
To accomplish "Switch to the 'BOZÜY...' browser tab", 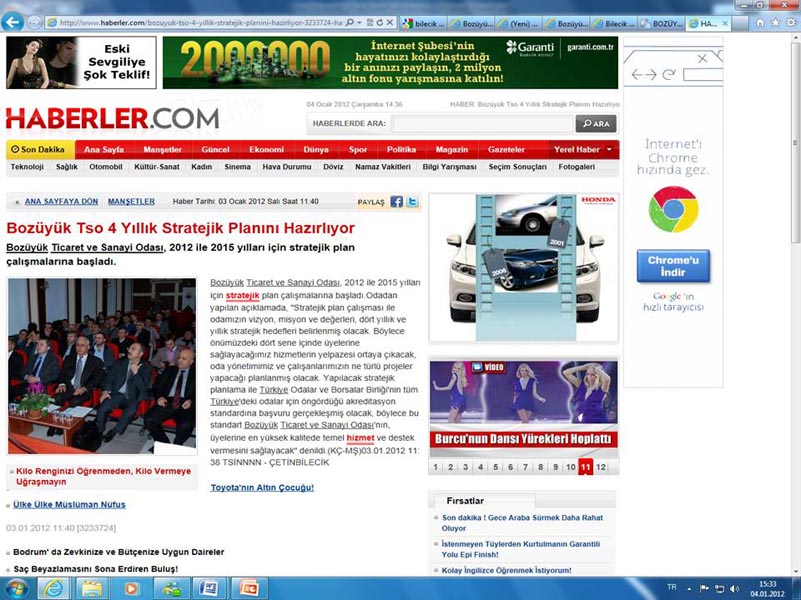I will (662, 23).
